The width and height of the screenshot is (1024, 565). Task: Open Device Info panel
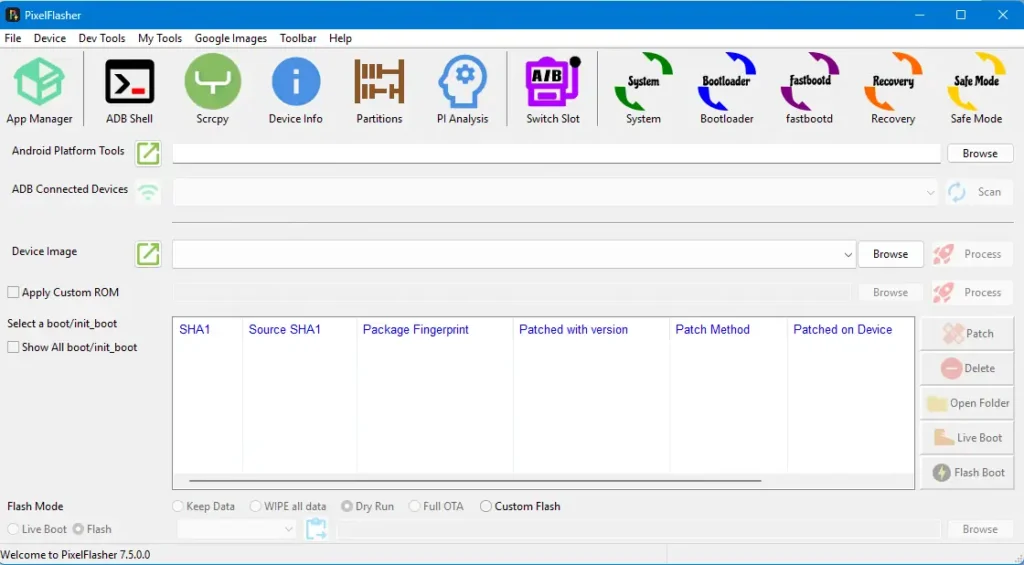[x=296, y=90]
